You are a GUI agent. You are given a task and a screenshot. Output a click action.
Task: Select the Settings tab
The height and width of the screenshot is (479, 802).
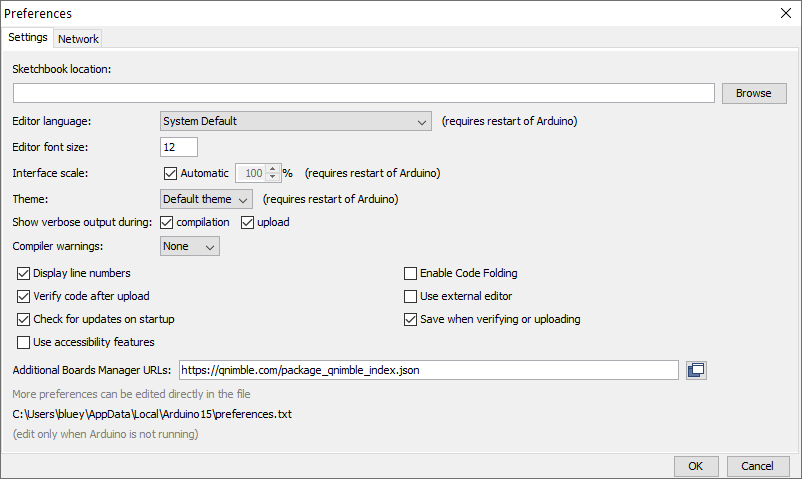pyautogui.click(x=27, y=38)
